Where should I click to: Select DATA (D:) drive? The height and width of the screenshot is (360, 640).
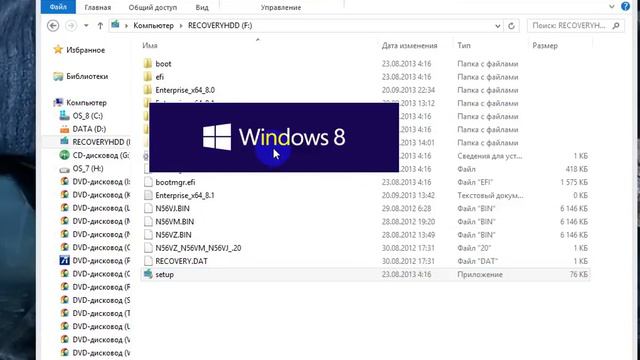(89, 129)
